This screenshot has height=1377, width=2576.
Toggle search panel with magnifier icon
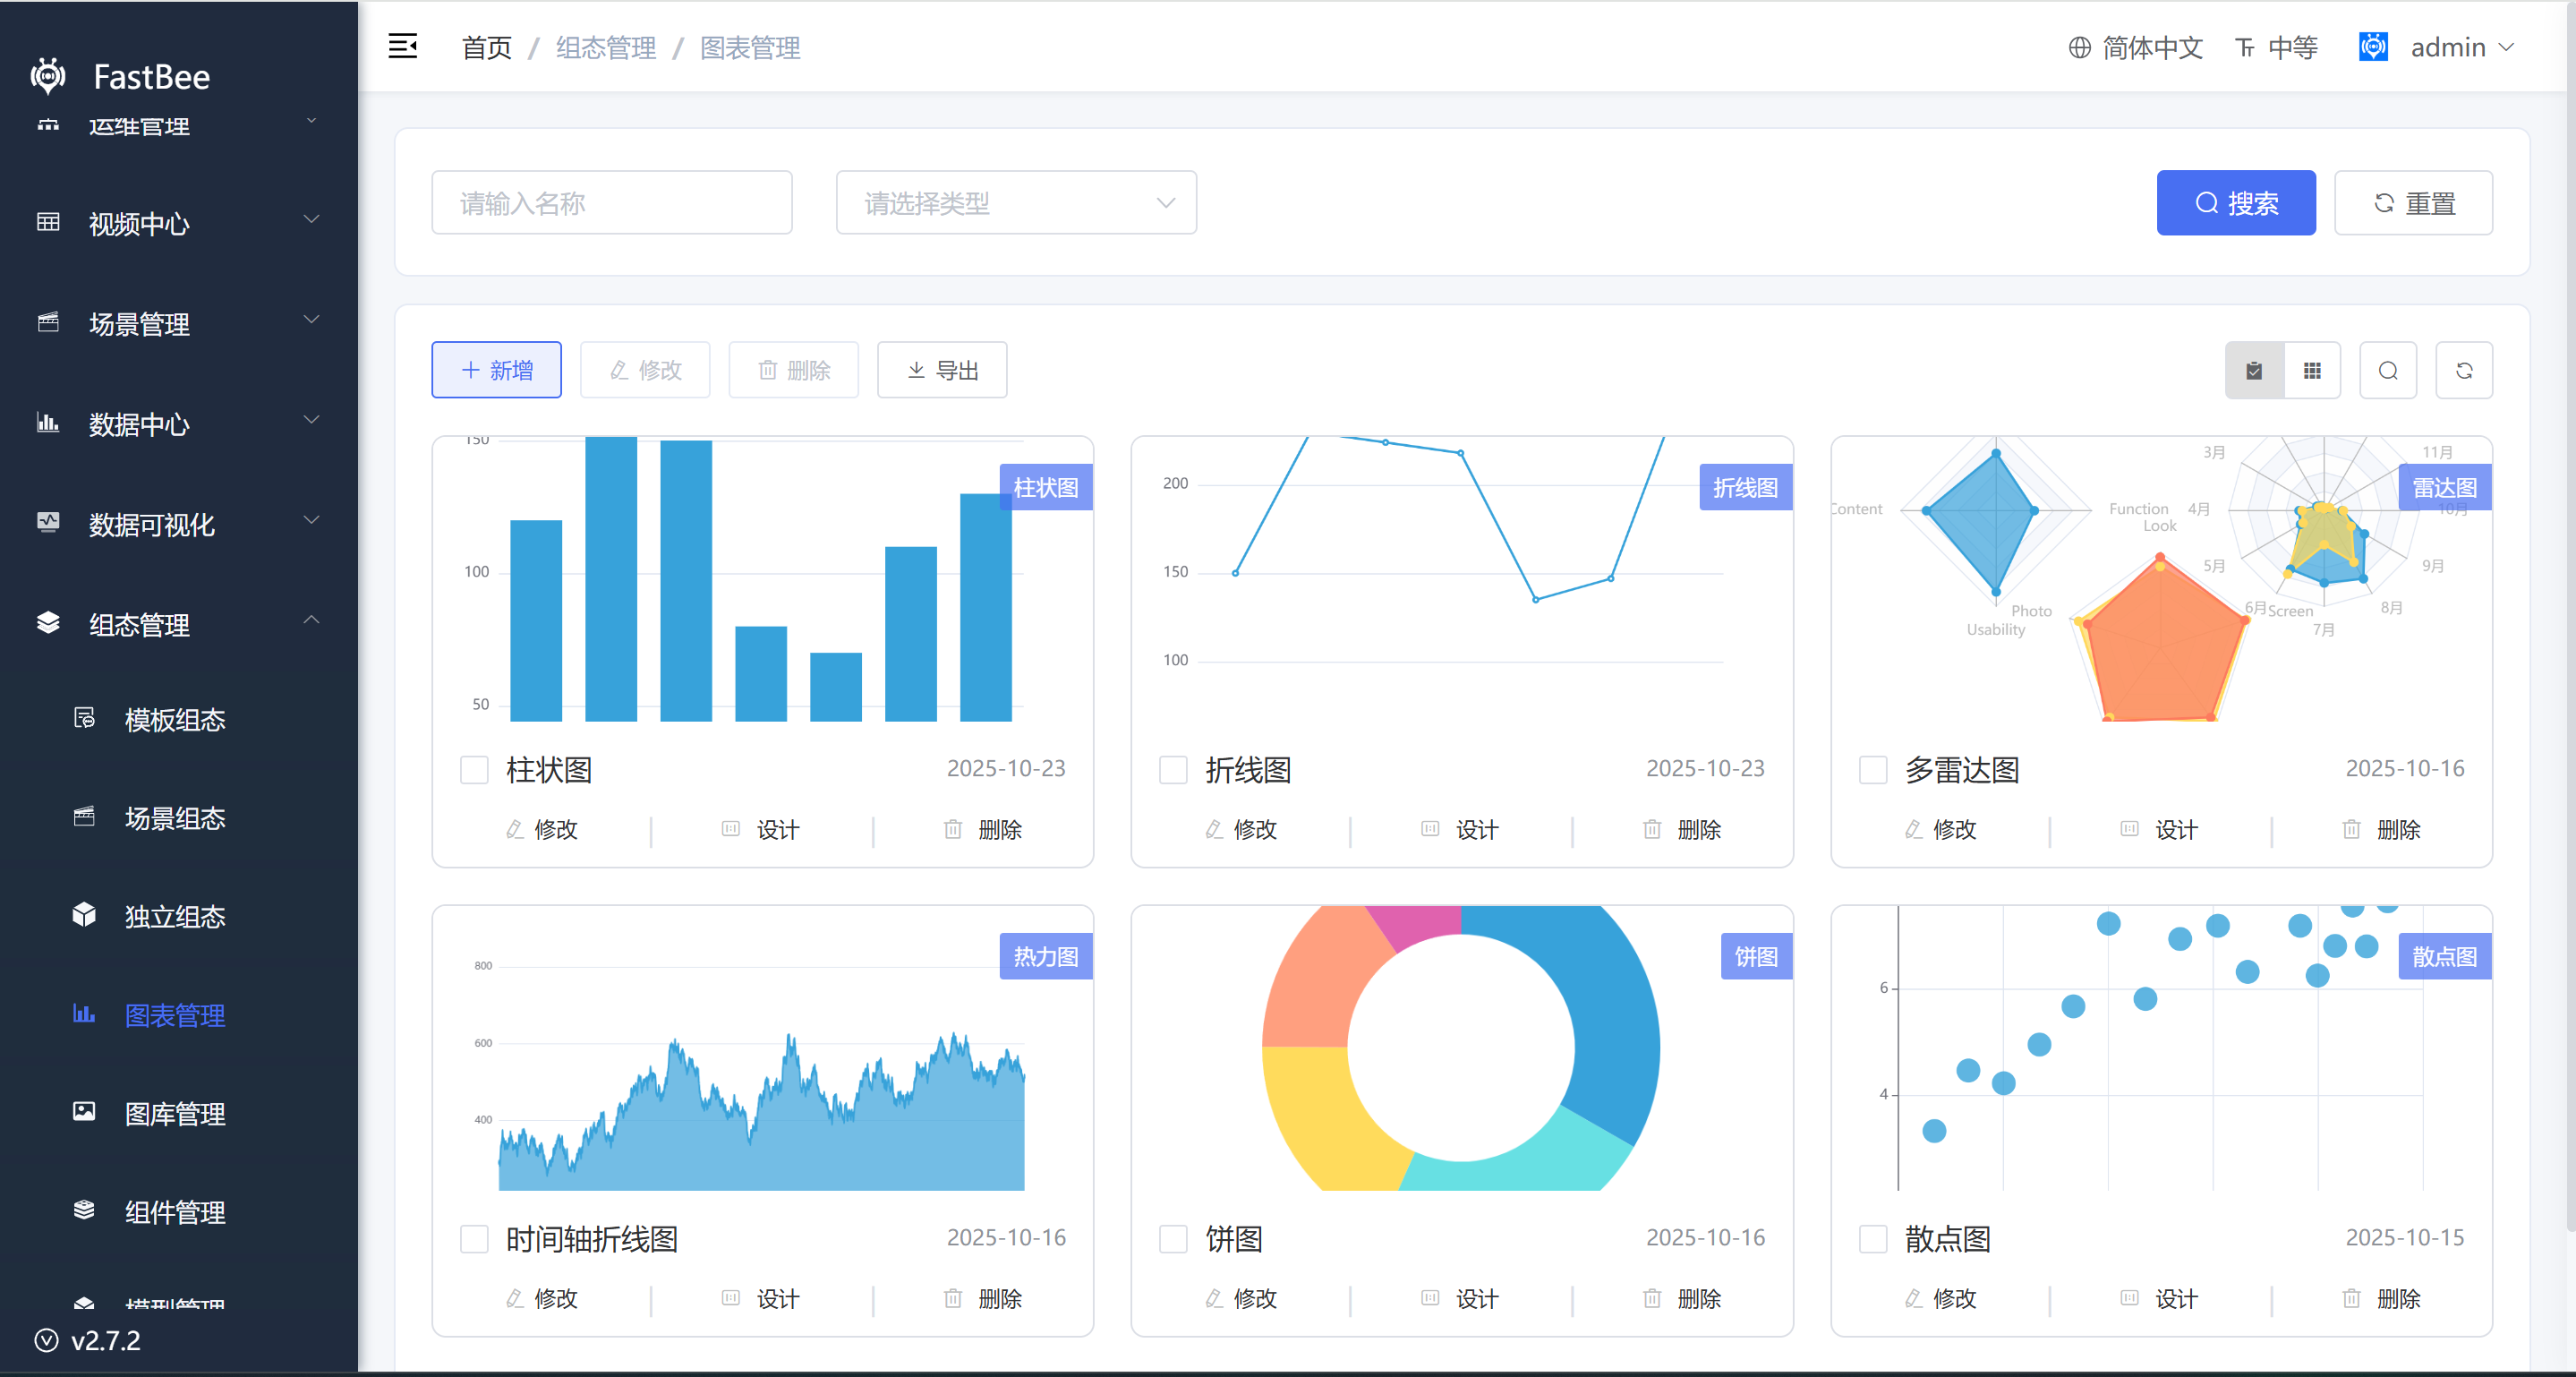2387,371
